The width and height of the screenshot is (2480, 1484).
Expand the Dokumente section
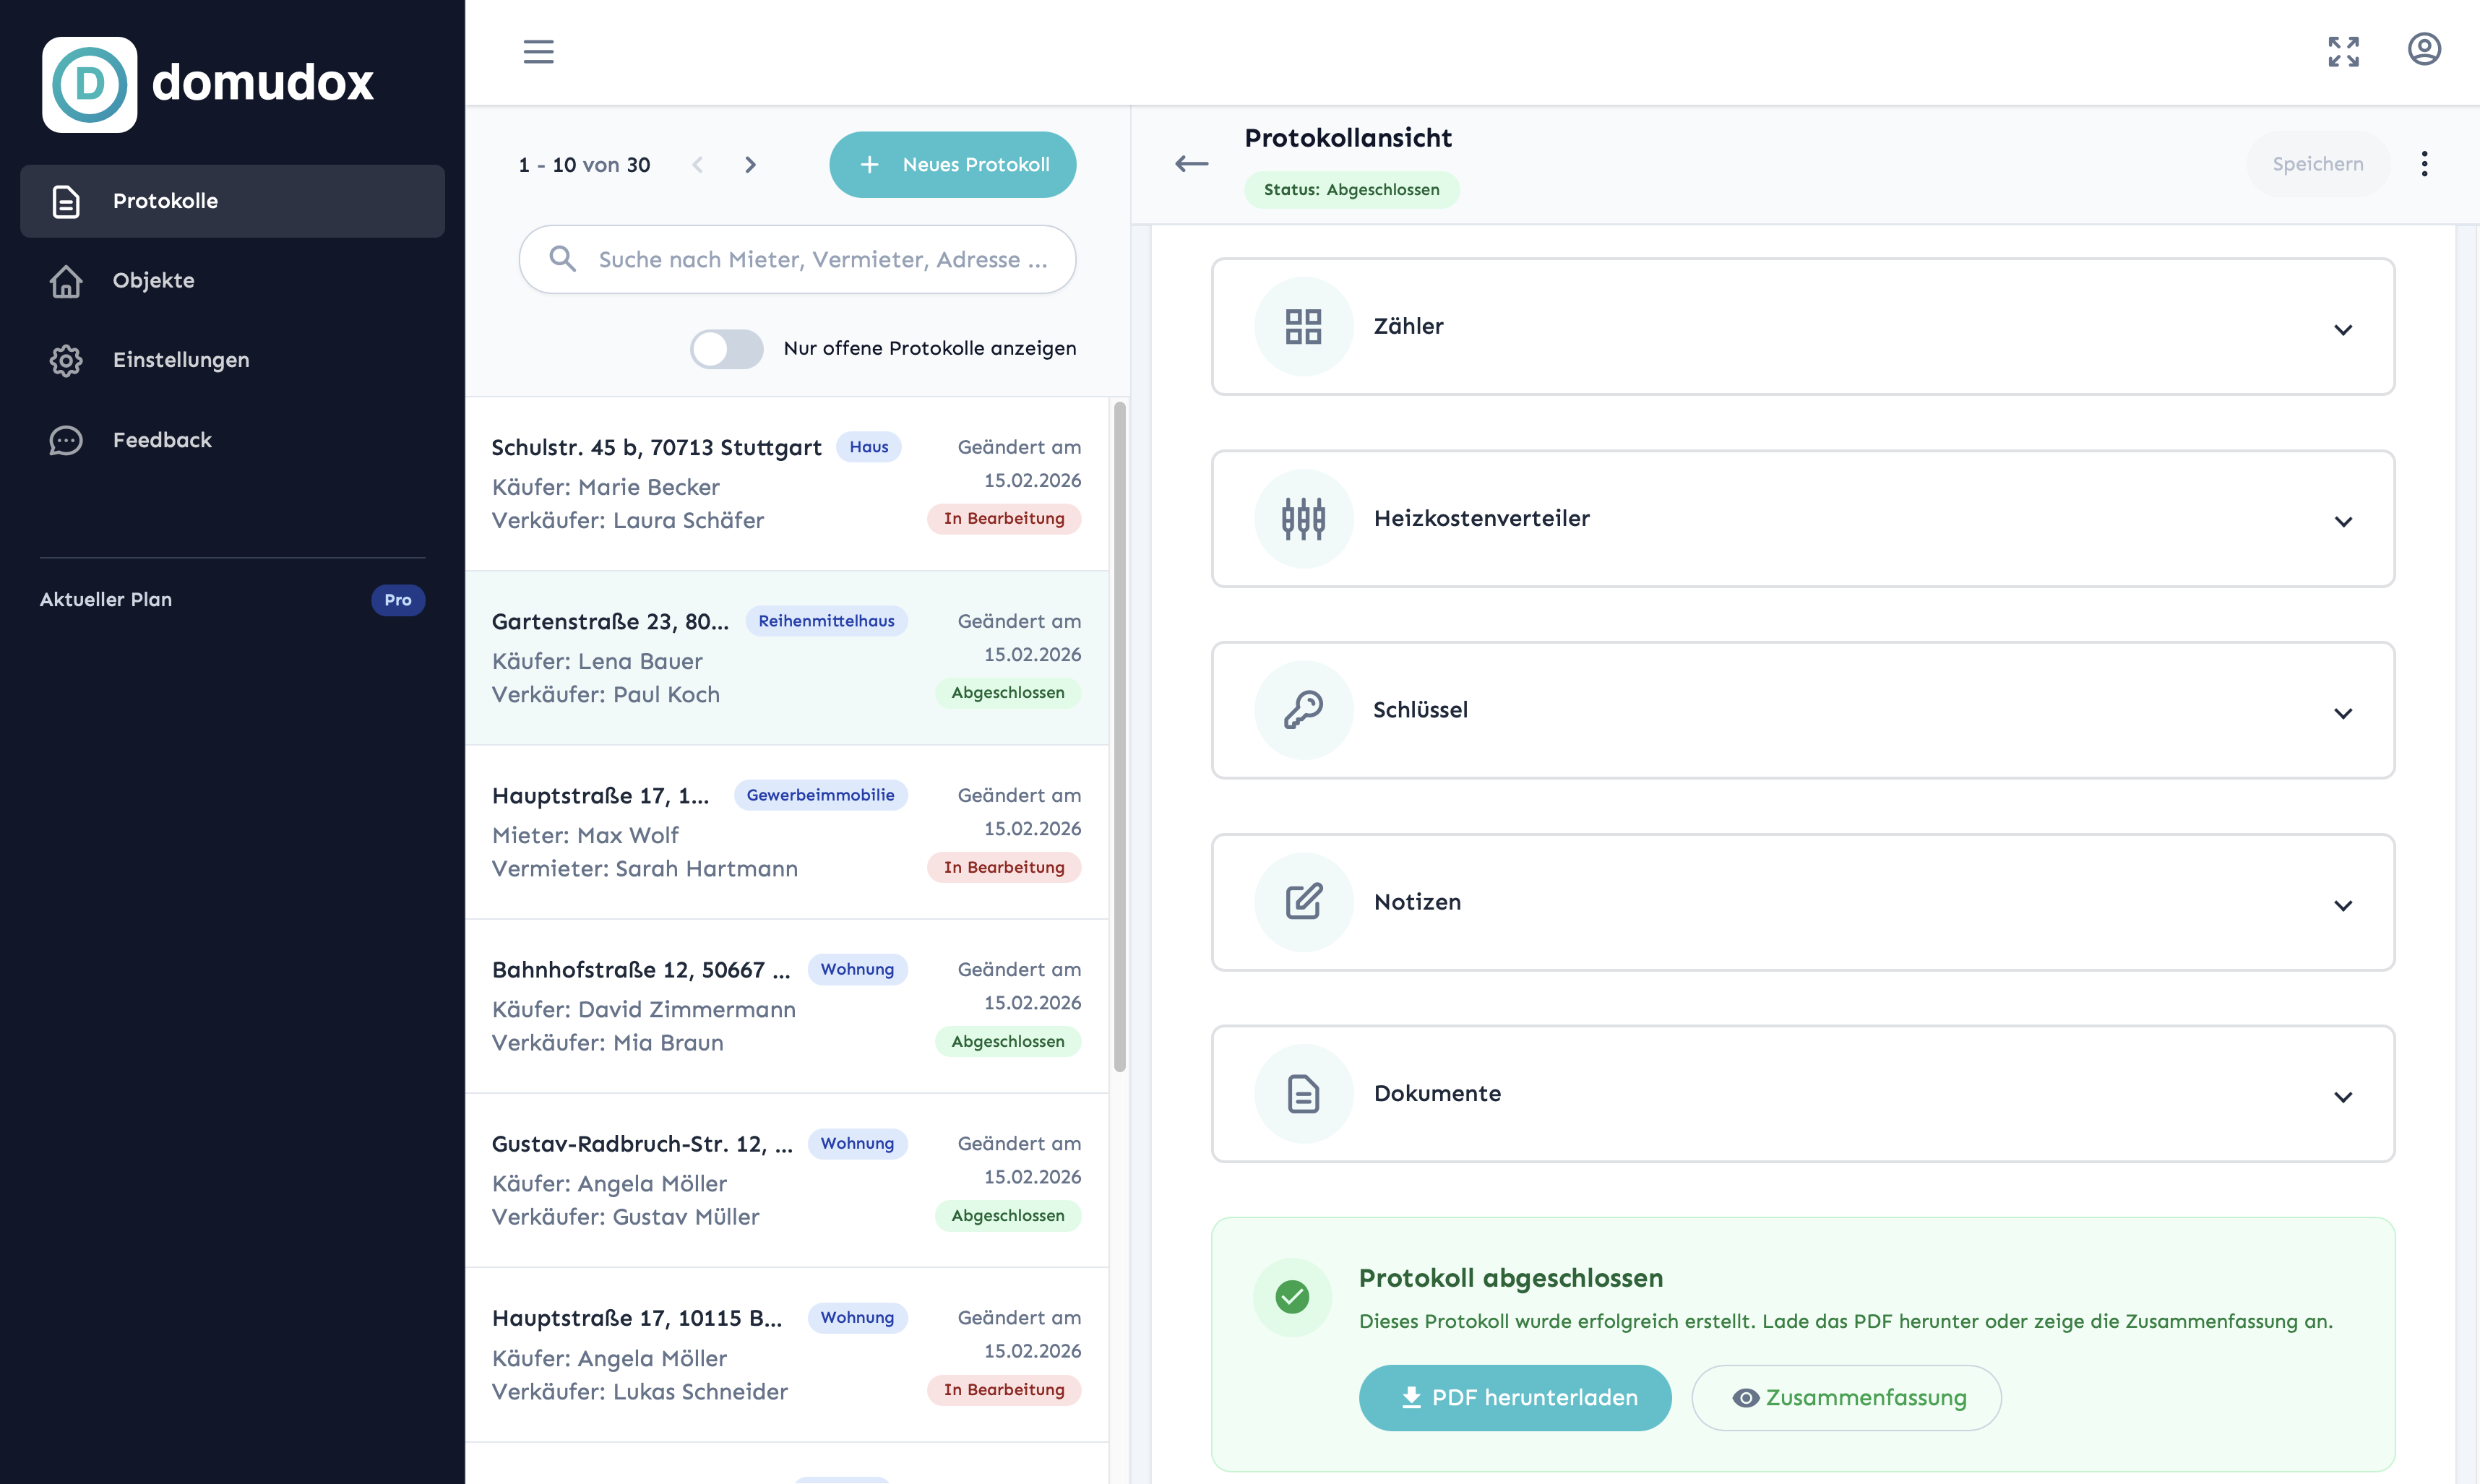[2343, 1096]
